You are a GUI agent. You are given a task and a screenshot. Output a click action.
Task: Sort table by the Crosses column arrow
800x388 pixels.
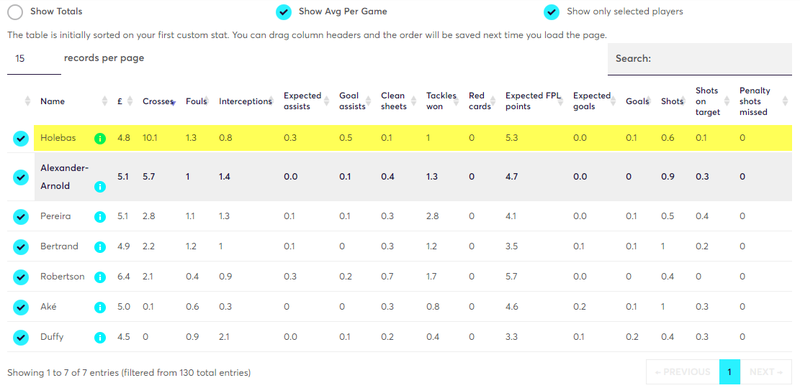pyautogui.click(x=173, y=102)
